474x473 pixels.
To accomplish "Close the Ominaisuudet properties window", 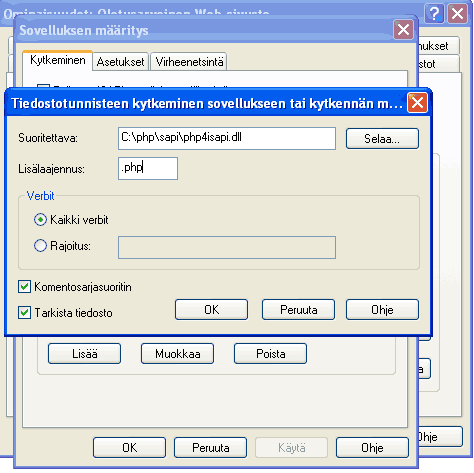I will click(457, 14).
